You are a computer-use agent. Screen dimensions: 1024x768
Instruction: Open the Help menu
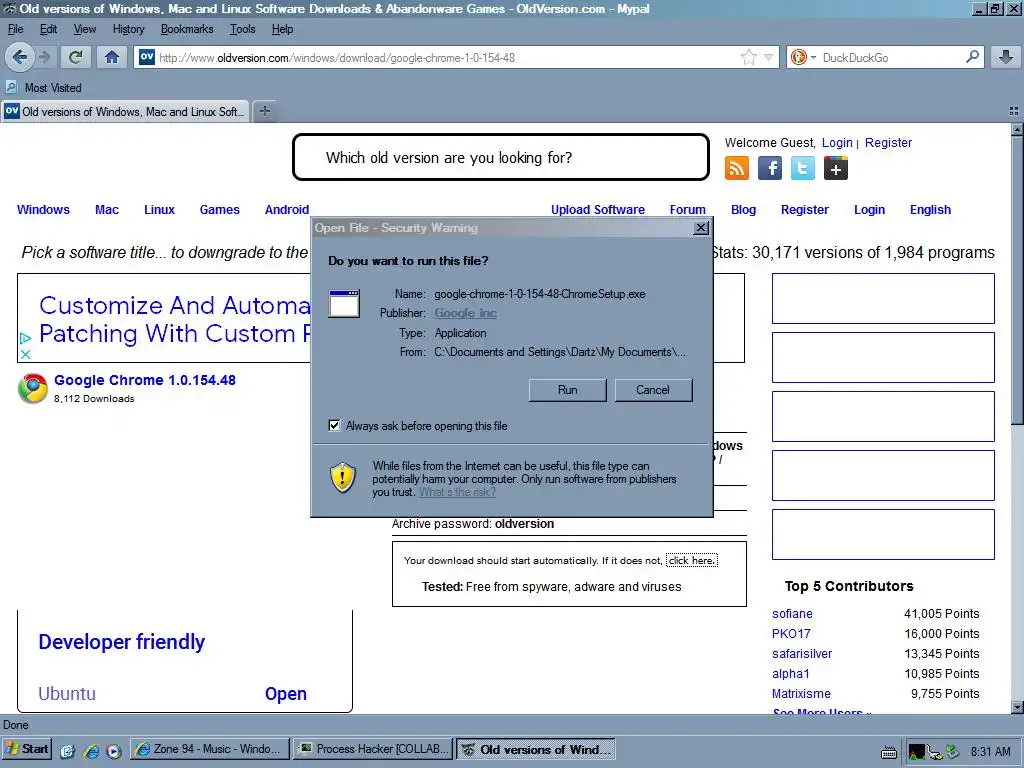(282, 29)
